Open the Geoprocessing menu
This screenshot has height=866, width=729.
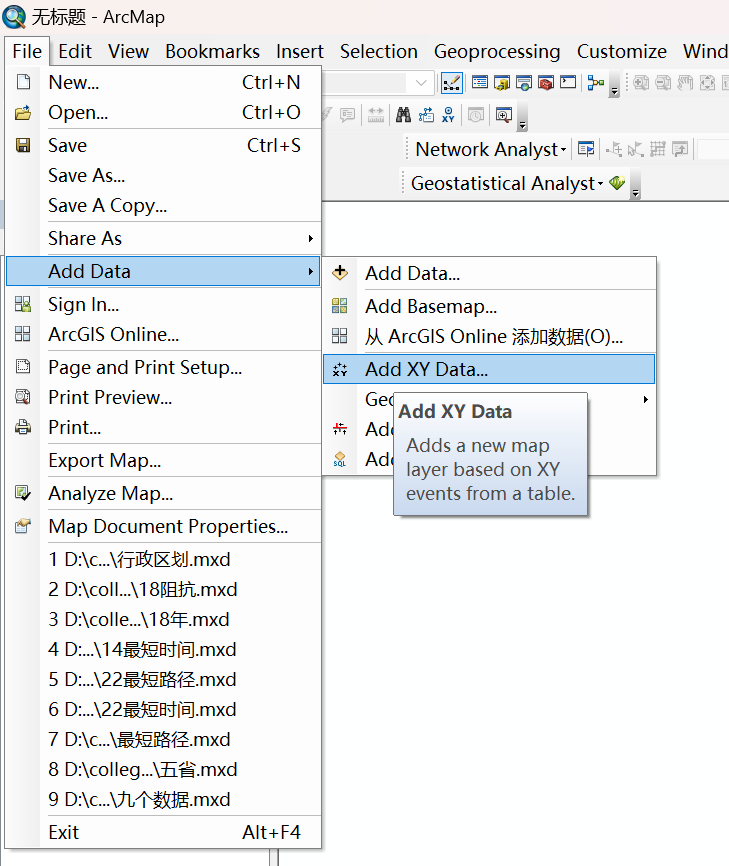(497, 51)
